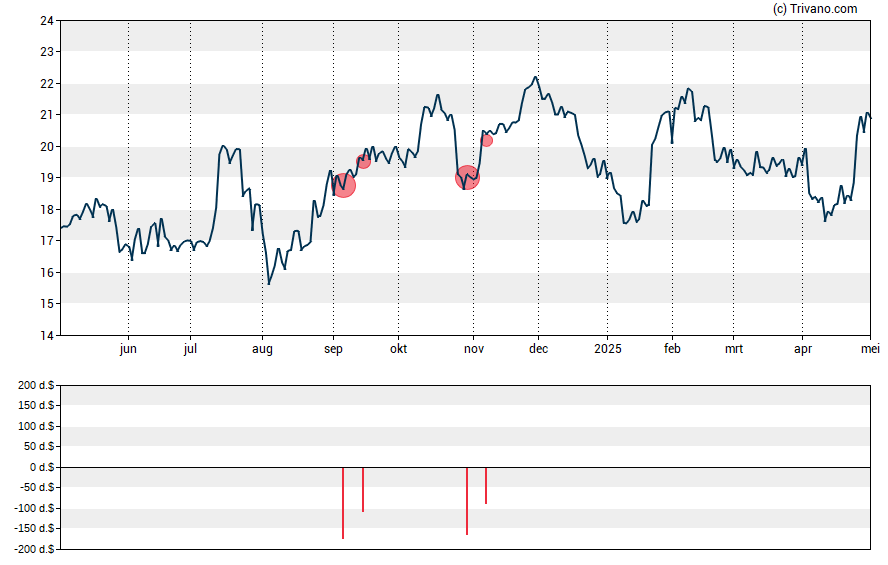
Task: Click the red bar reaching about -165 d.$
Action: pyautogui.click(x=467, y=501)
